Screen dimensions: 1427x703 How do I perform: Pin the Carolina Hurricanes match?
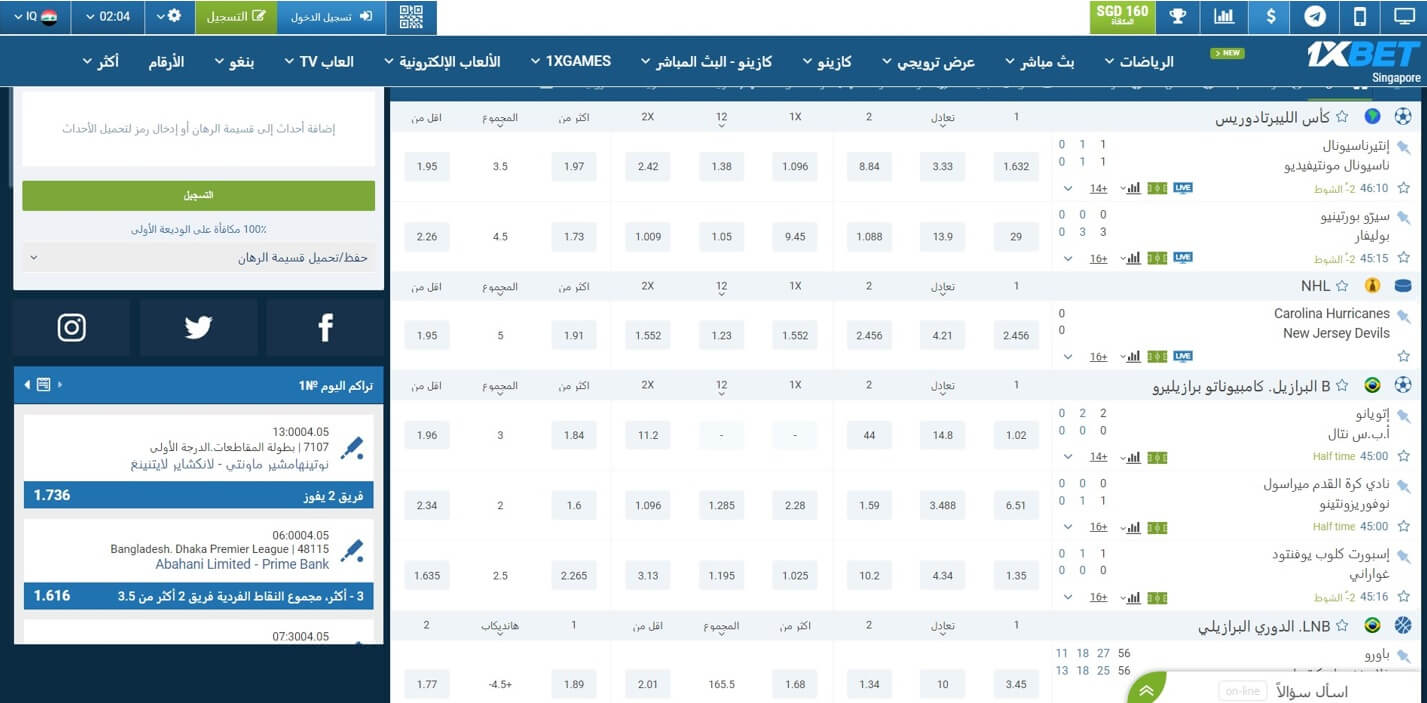[x=1403, y=316]
